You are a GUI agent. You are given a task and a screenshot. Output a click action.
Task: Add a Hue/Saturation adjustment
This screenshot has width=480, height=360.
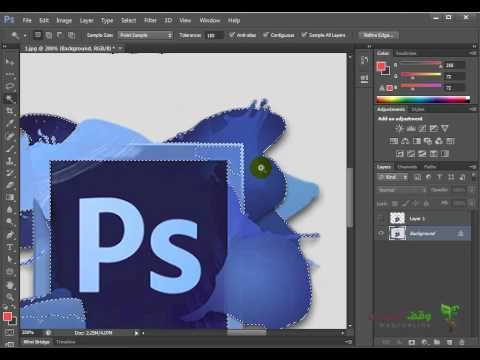(x=394, y=141)
